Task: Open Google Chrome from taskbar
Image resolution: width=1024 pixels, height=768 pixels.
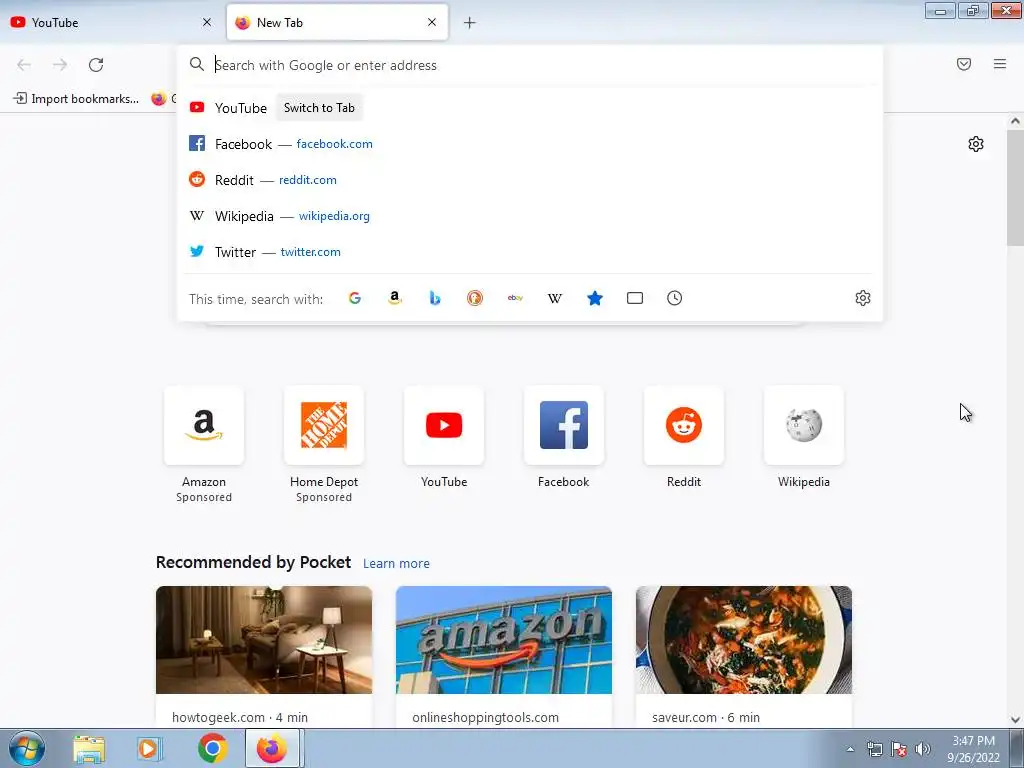Action: 212,748
